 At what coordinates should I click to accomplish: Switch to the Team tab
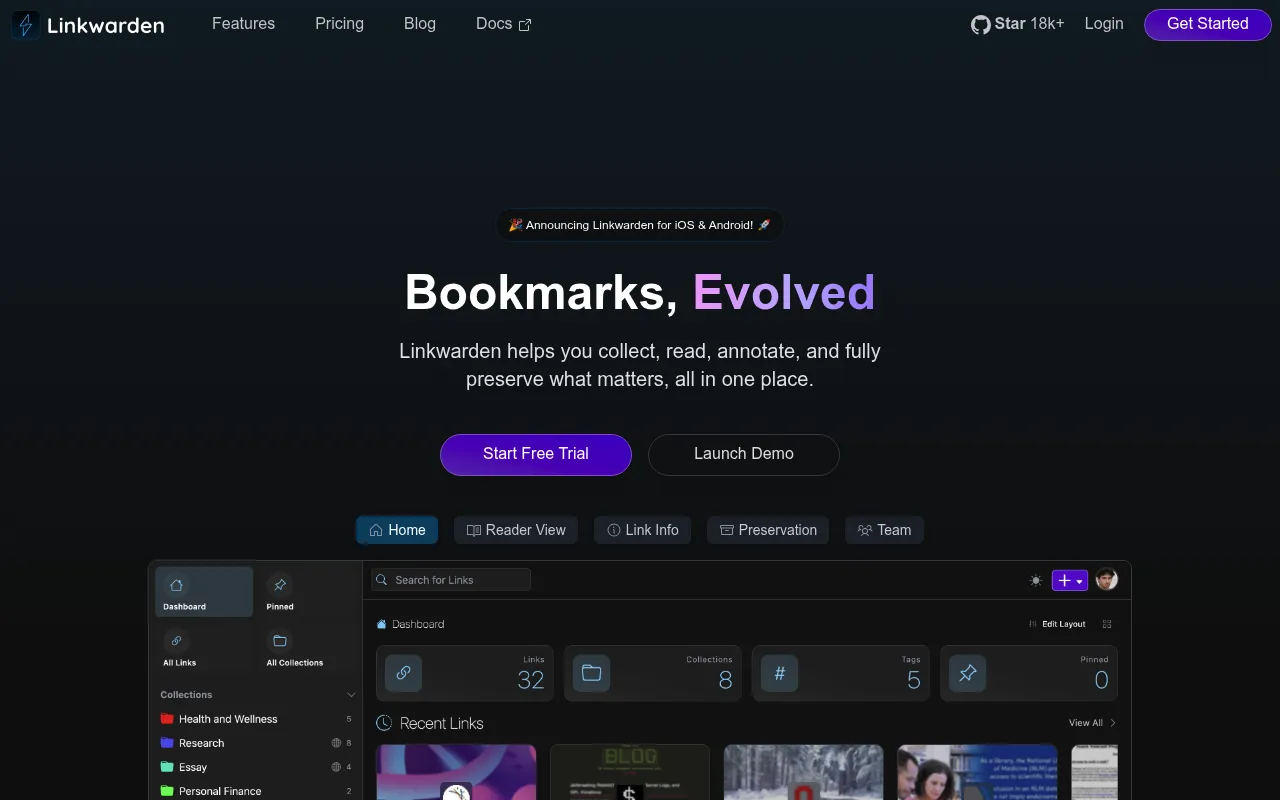pos(884,530)
